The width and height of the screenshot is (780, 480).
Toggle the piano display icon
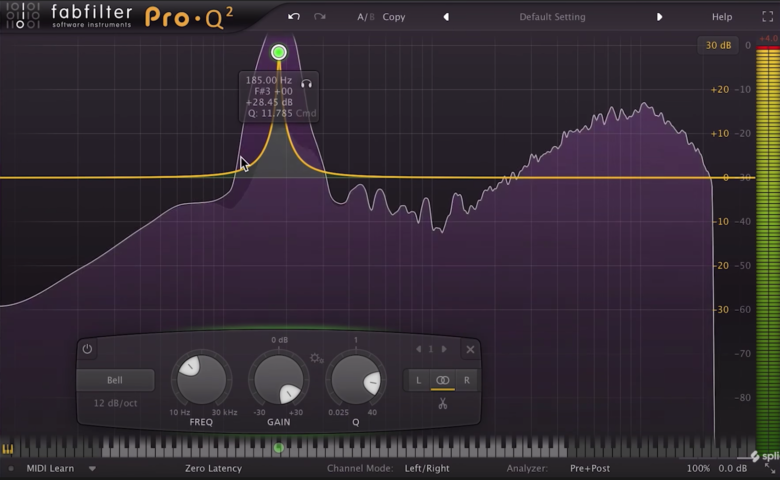pos(8,449)
